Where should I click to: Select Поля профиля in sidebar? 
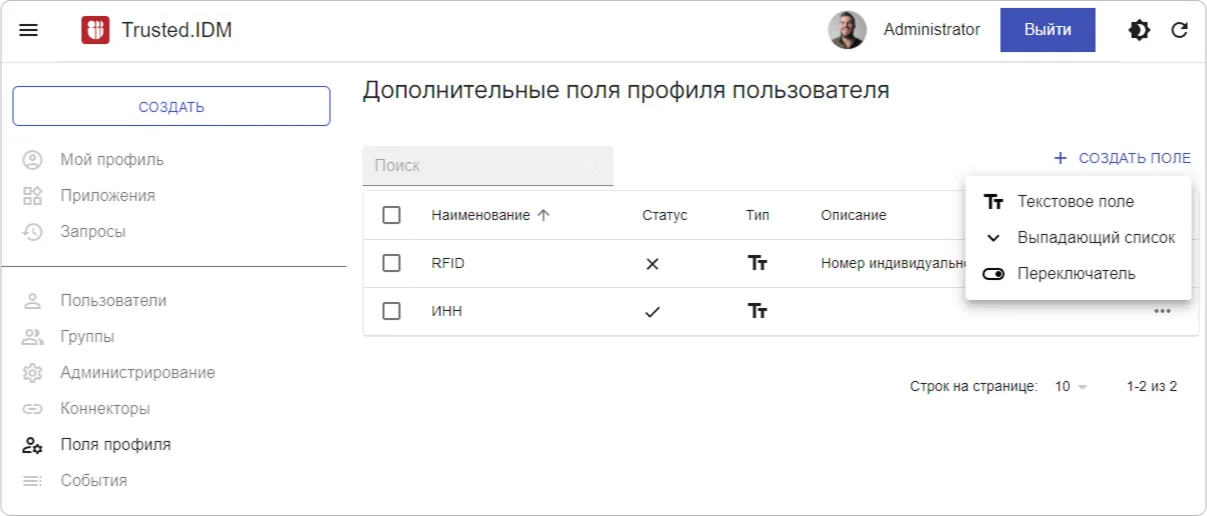click(x=115, y=445)
